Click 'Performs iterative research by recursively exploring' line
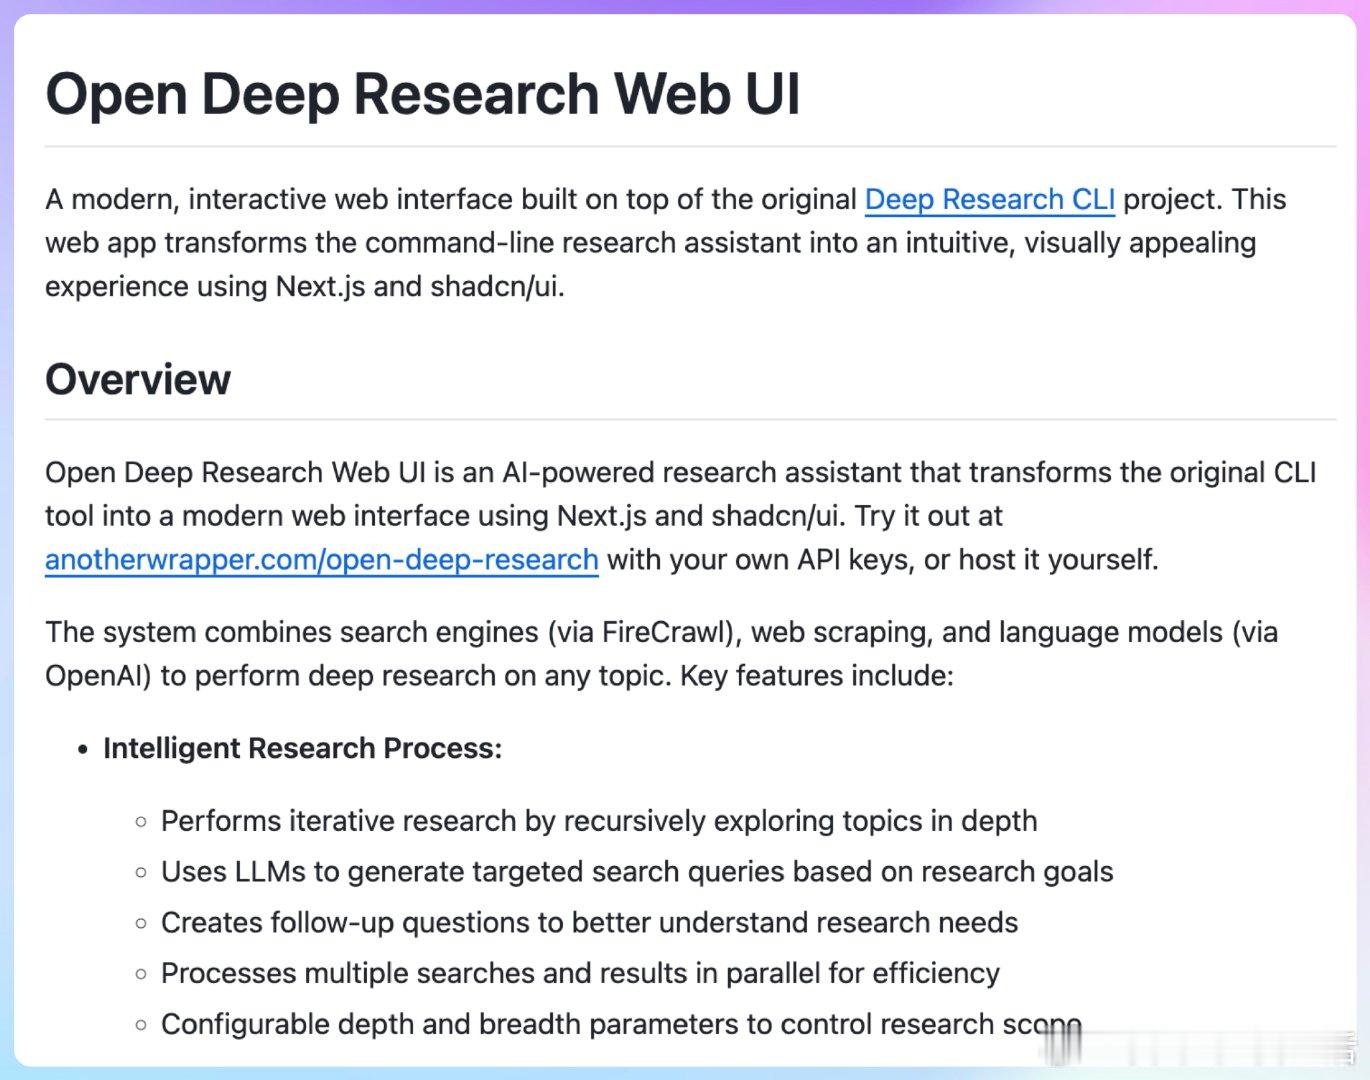 tap(599, 821)
